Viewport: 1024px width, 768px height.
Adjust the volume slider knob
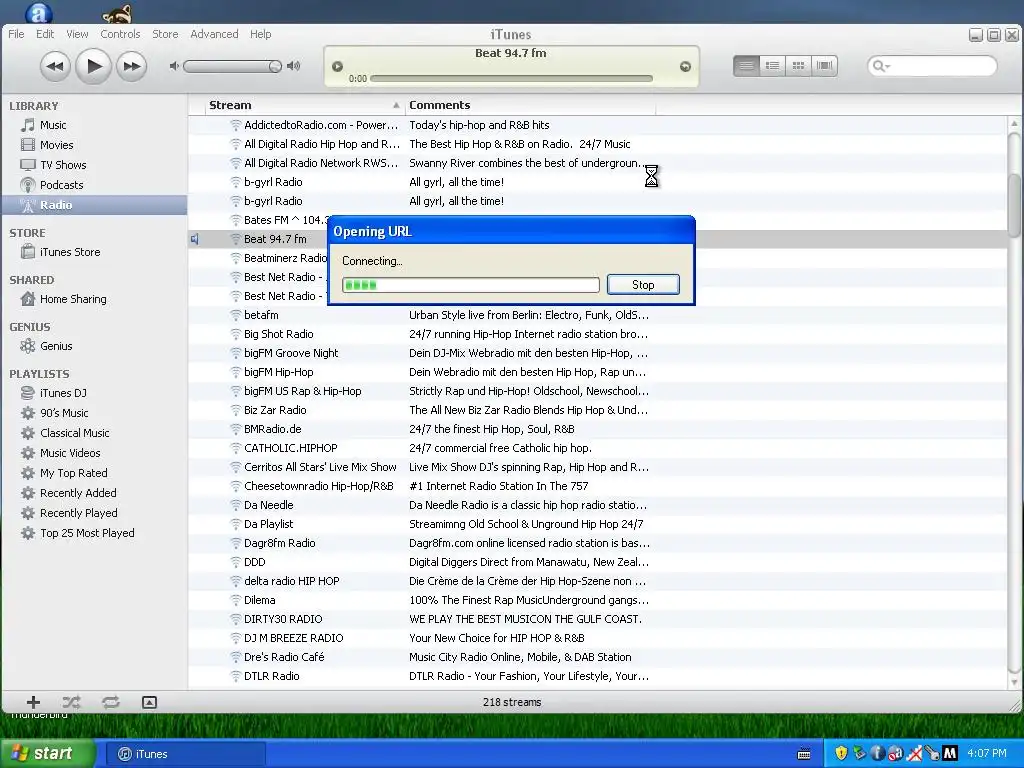click(275, 66)
